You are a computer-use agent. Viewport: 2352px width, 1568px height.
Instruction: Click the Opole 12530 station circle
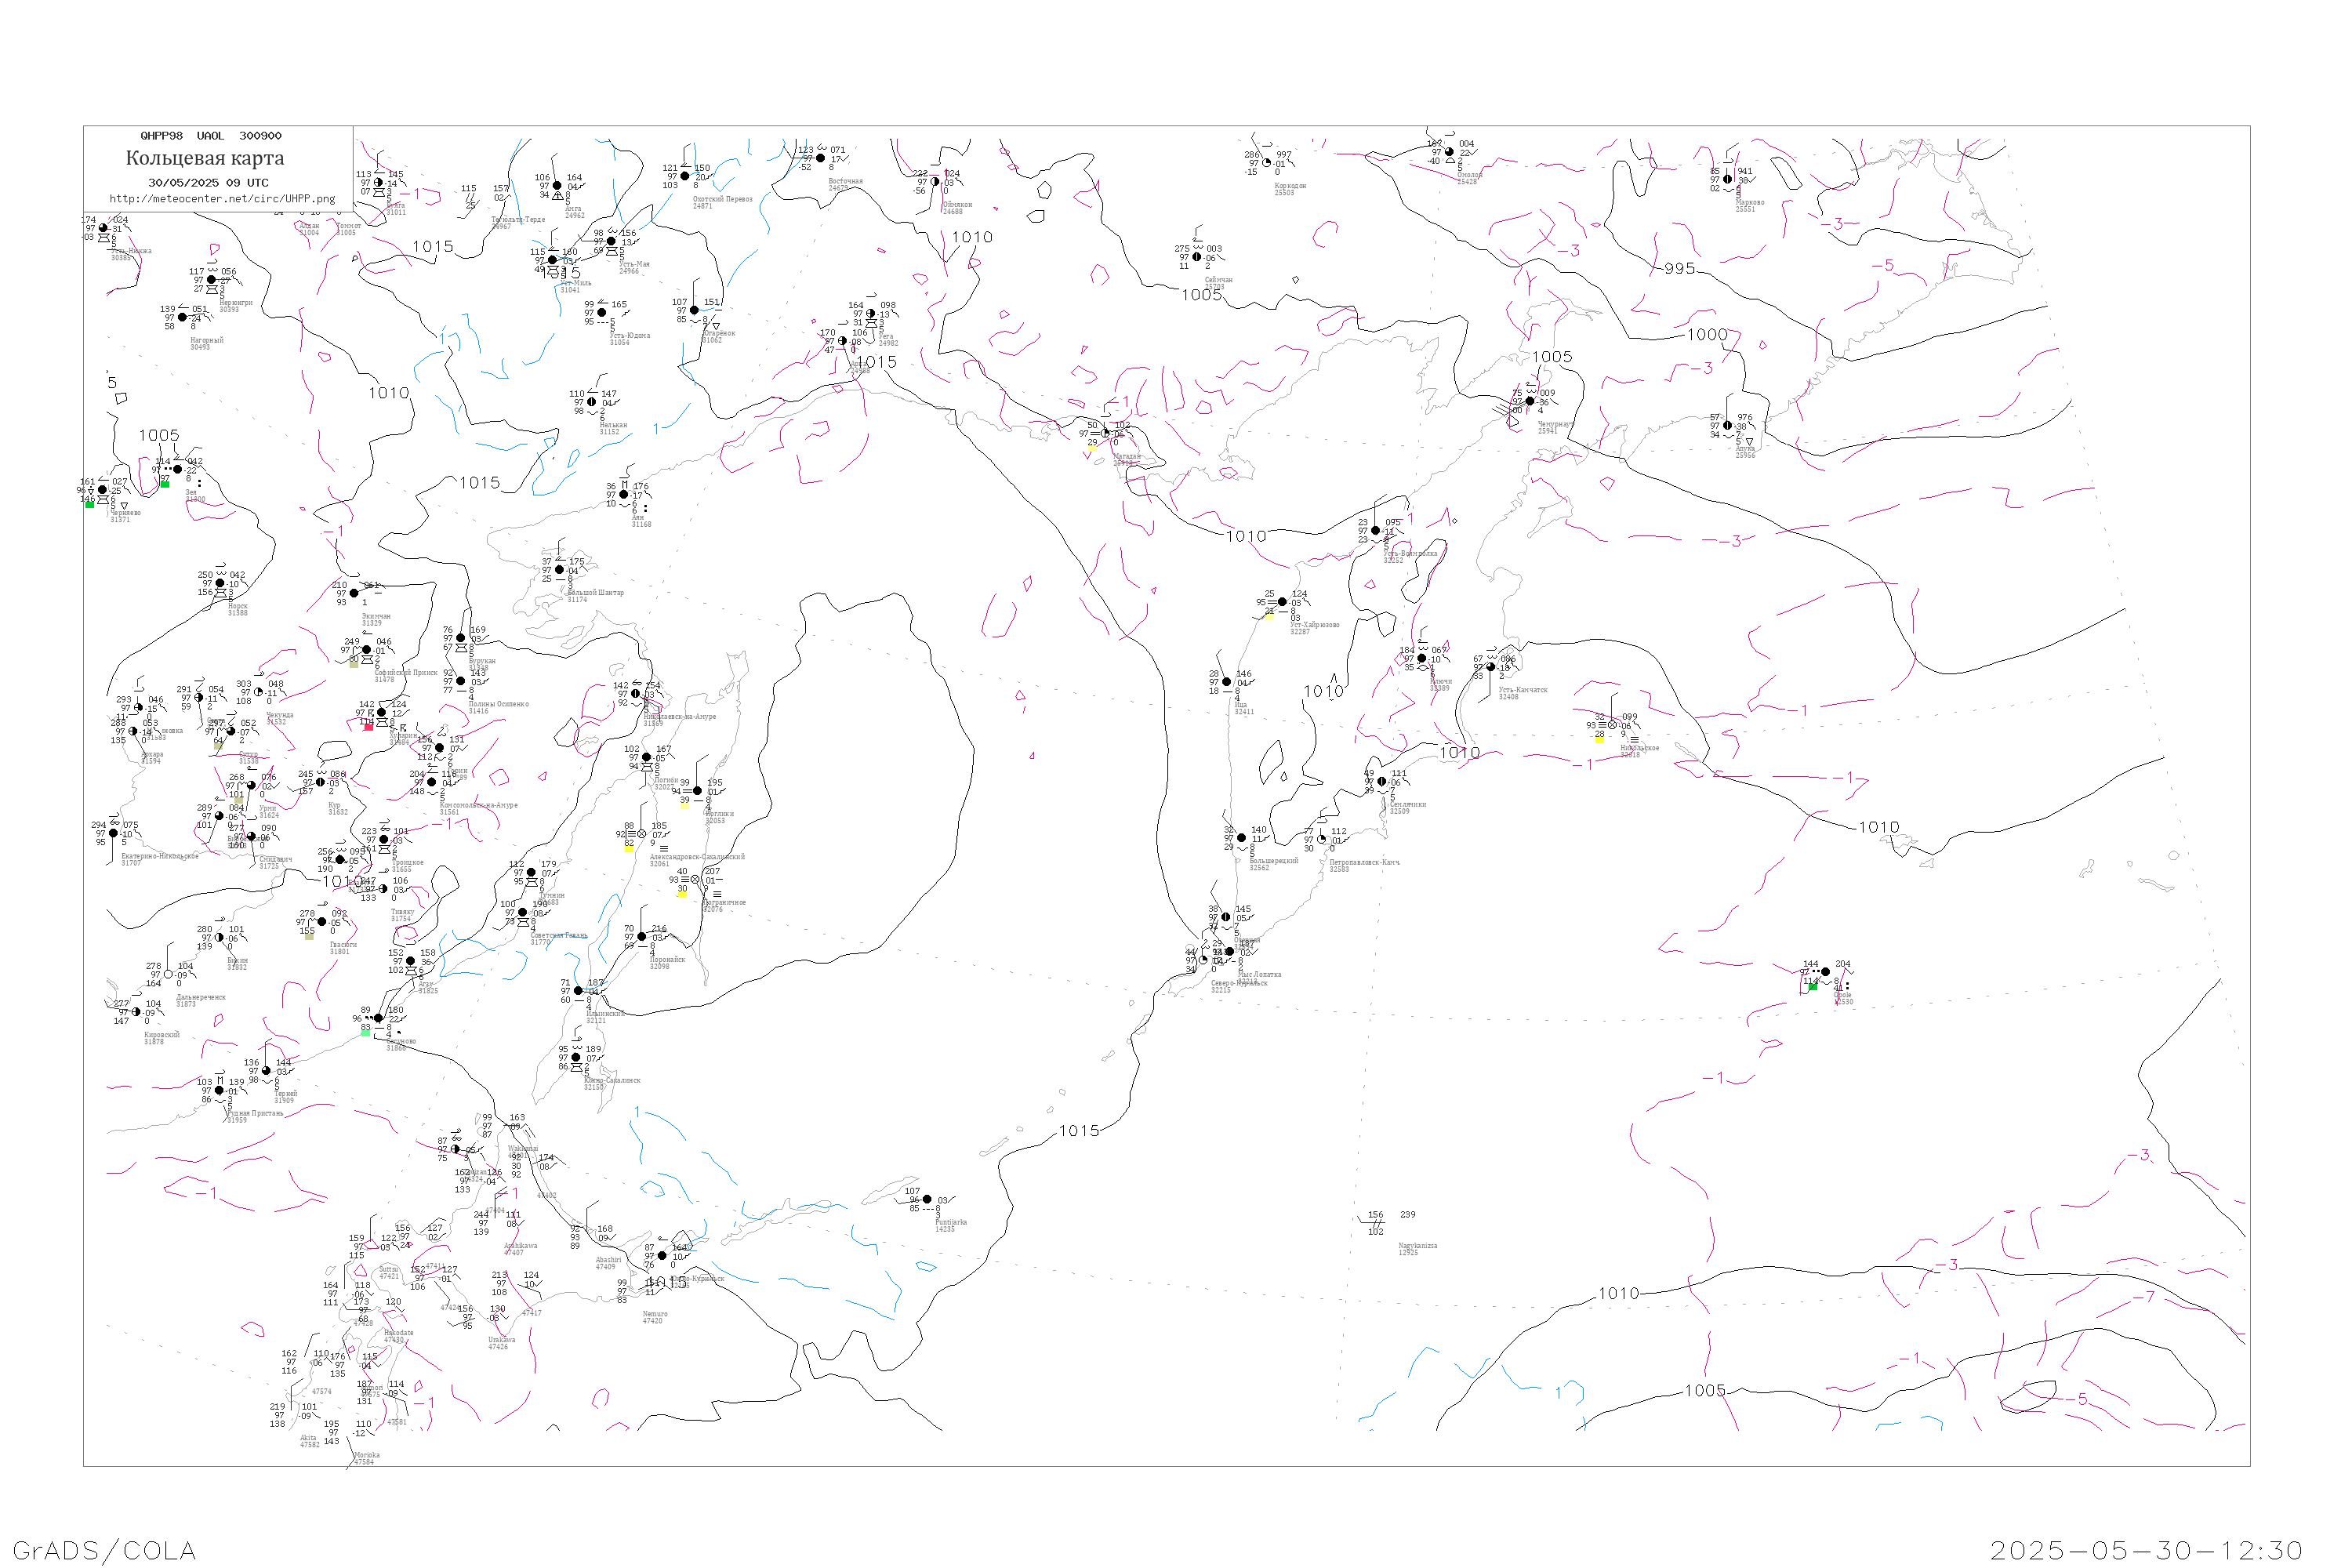point(1825,972)
